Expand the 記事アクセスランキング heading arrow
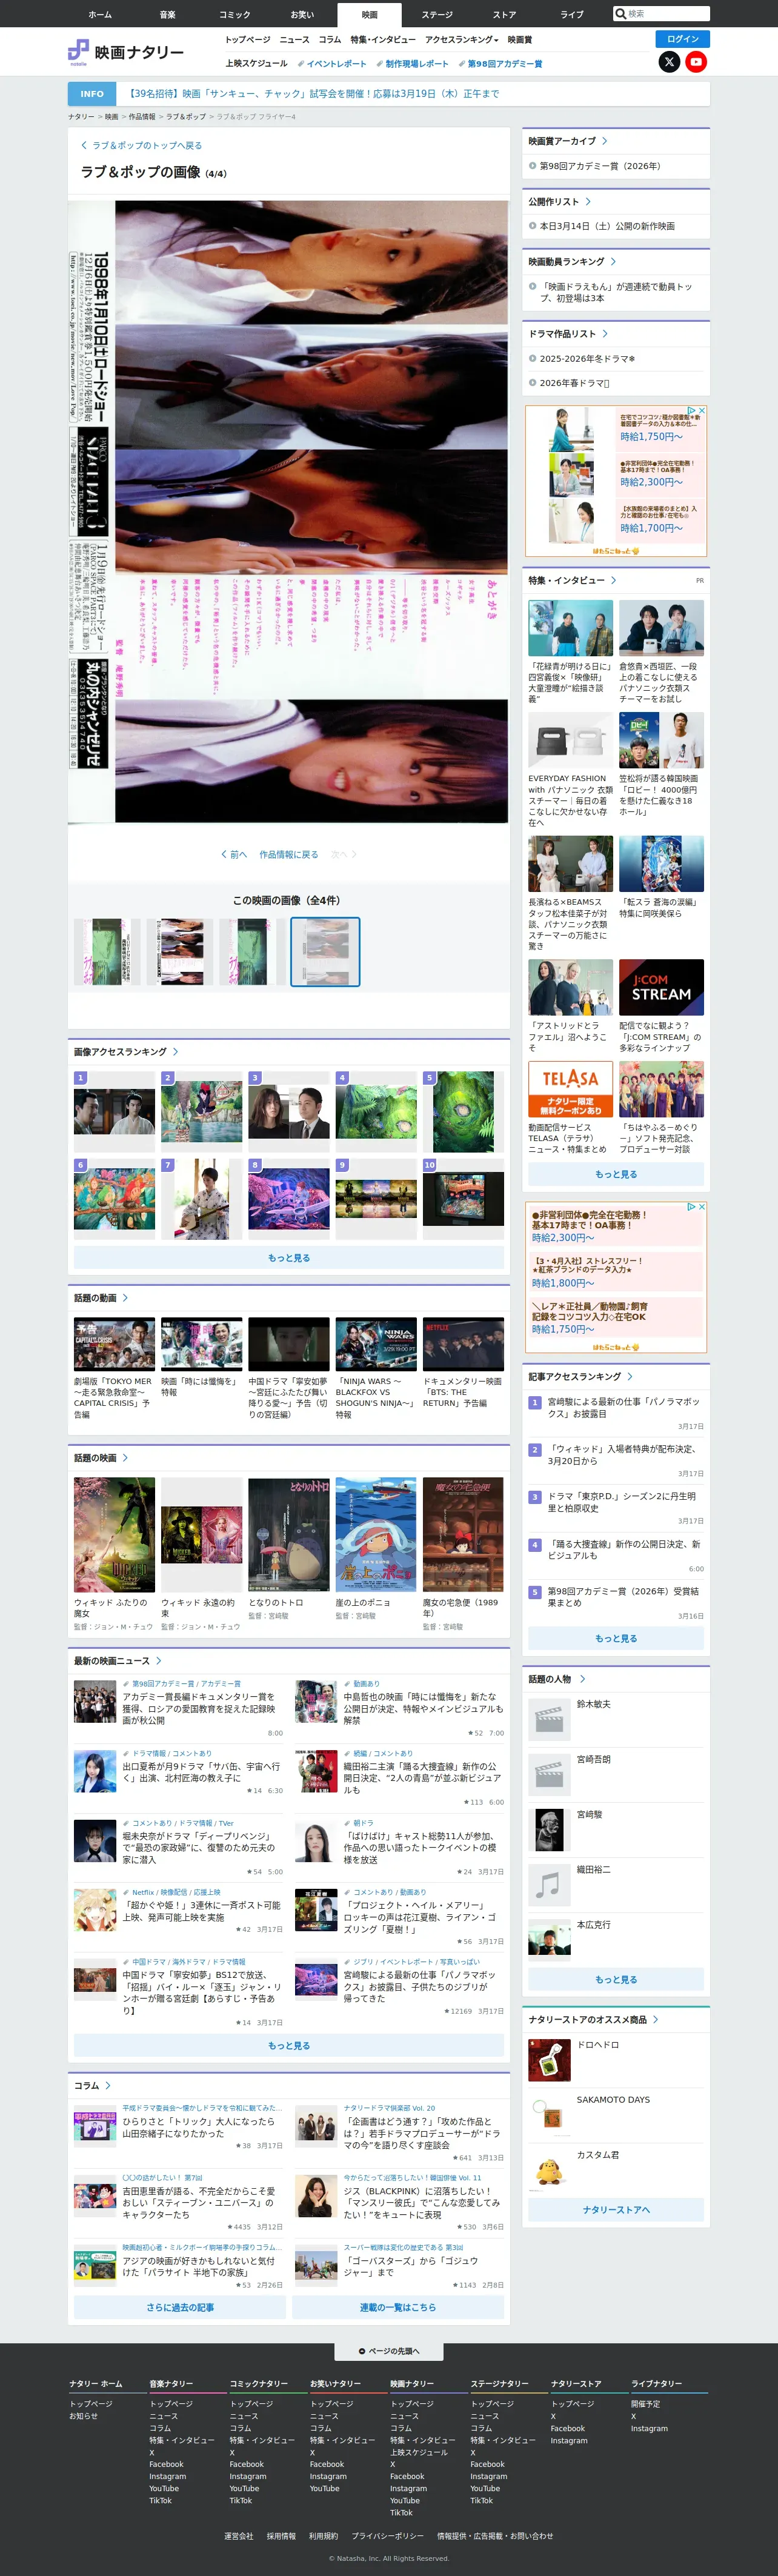 coord(630,1376)
